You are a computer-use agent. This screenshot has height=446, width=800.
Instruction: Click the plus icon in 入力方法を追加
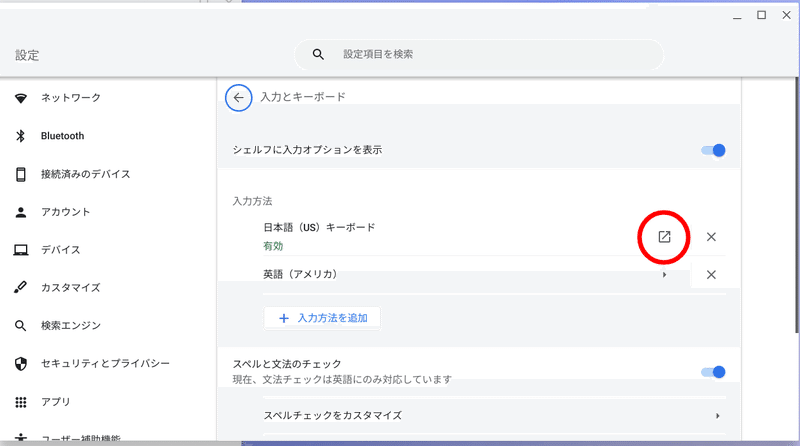[284, 318]
